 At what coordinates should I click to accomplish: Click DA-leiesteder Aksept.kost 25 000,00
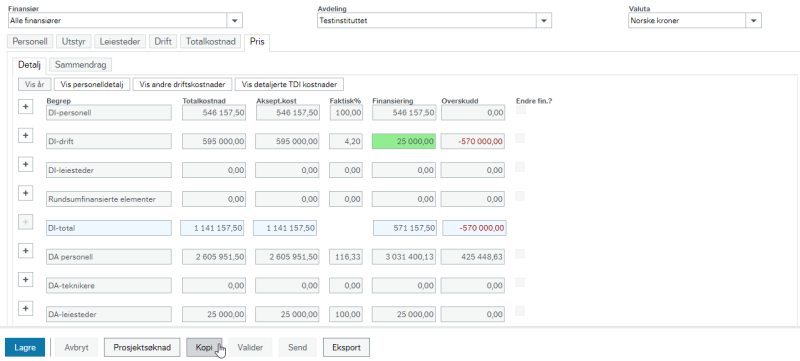(x=287, y=315)
